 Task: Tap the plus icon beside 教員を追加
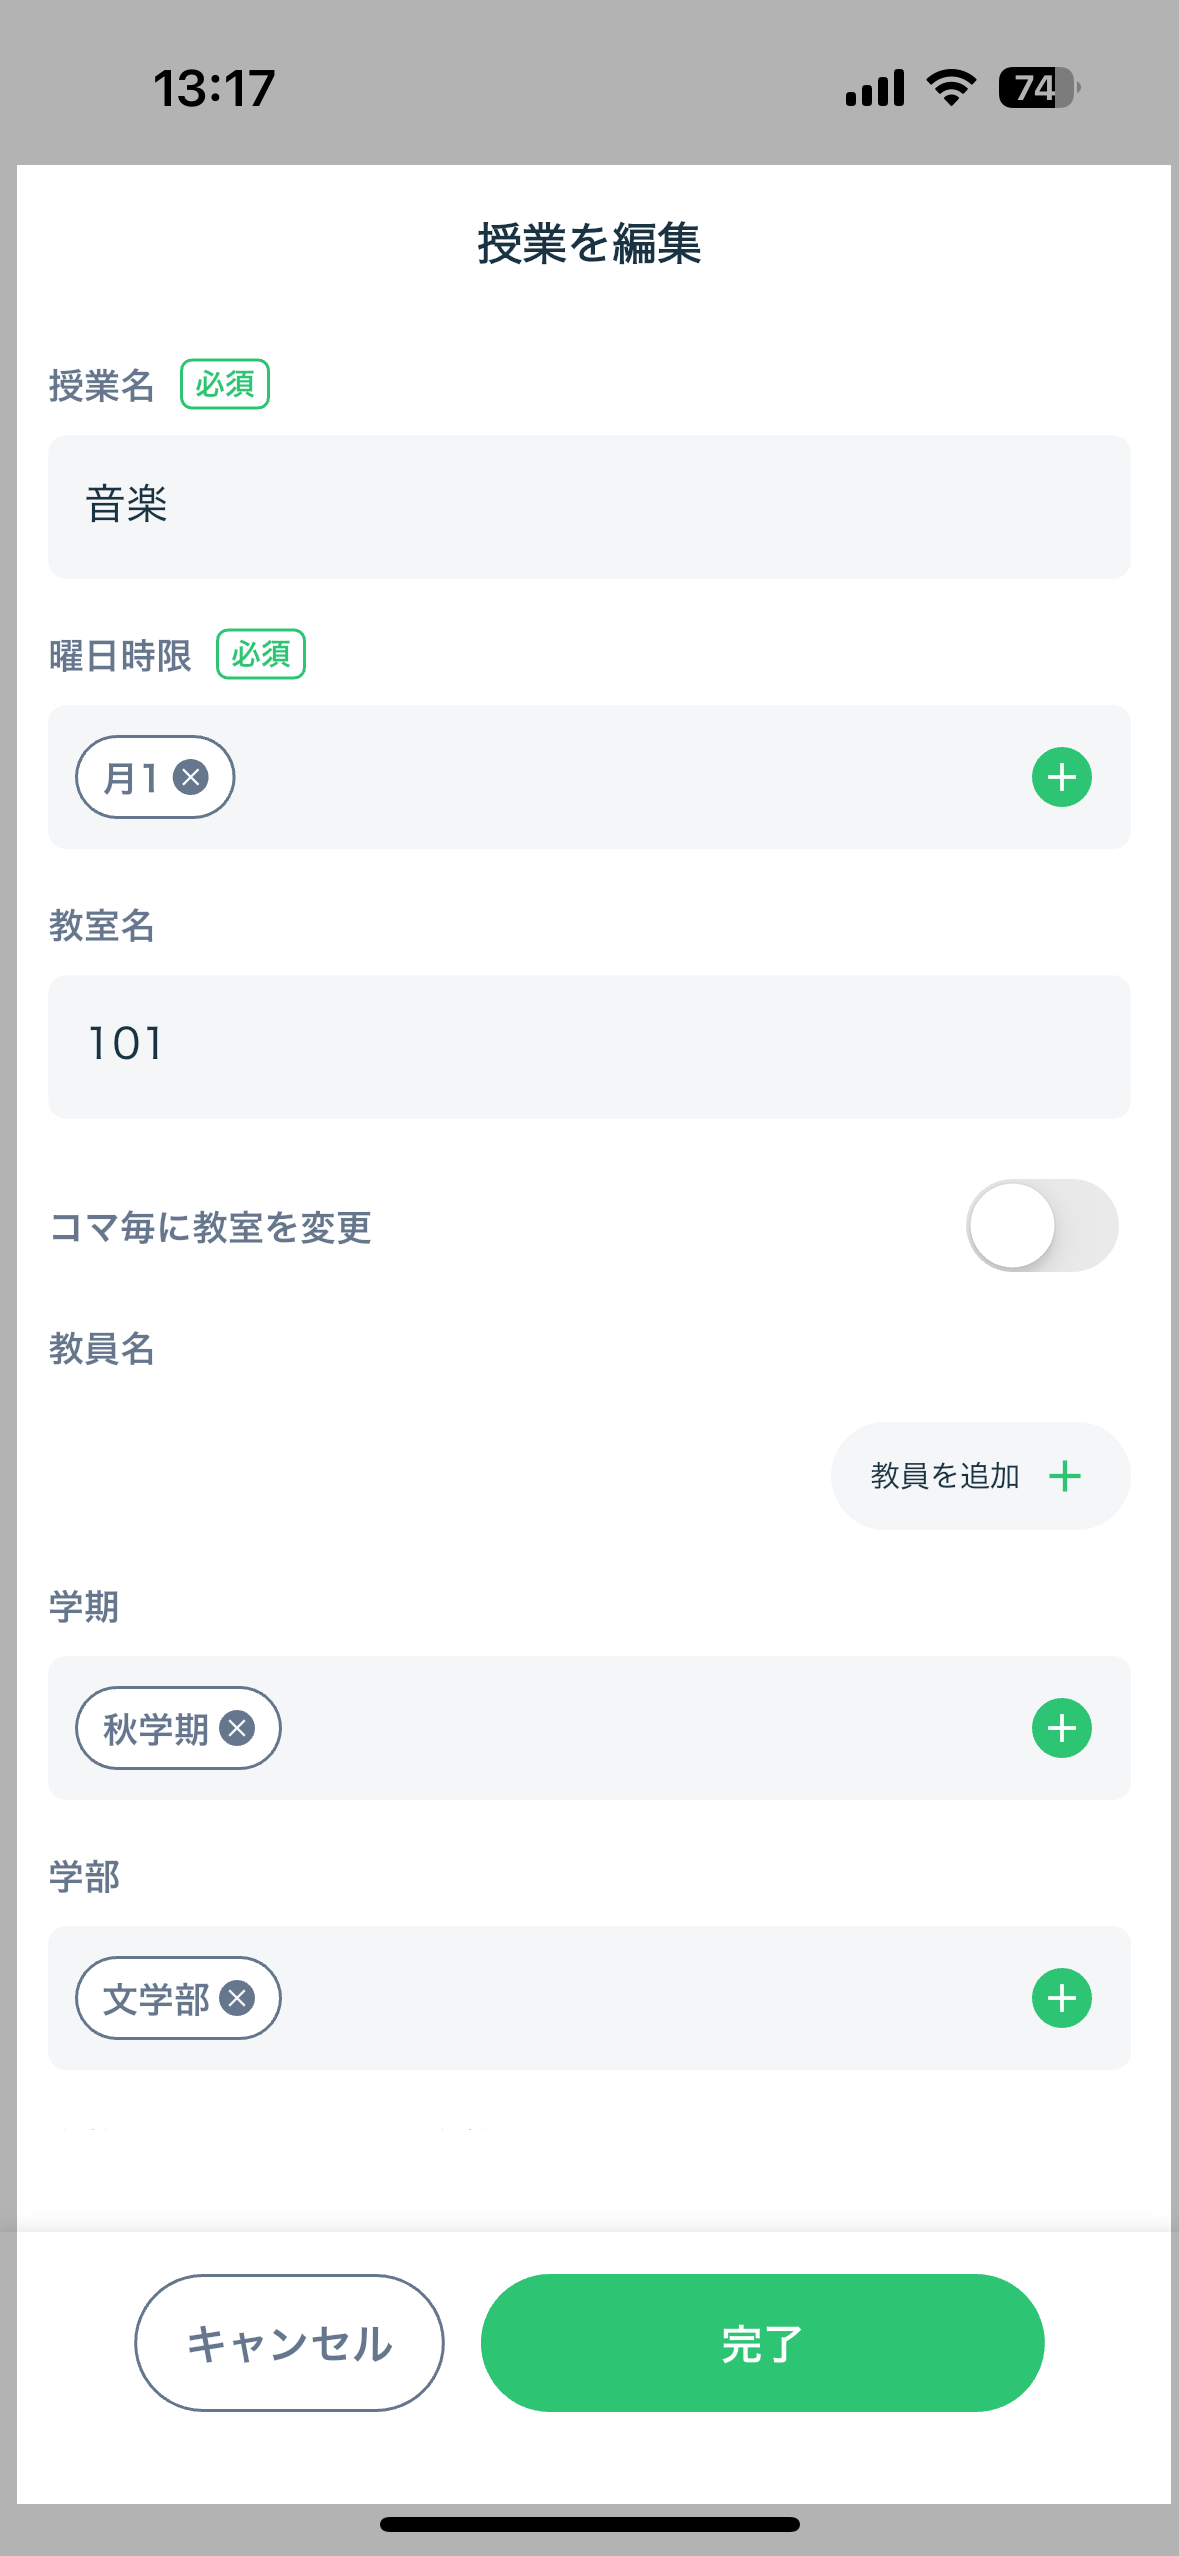1065,1476
